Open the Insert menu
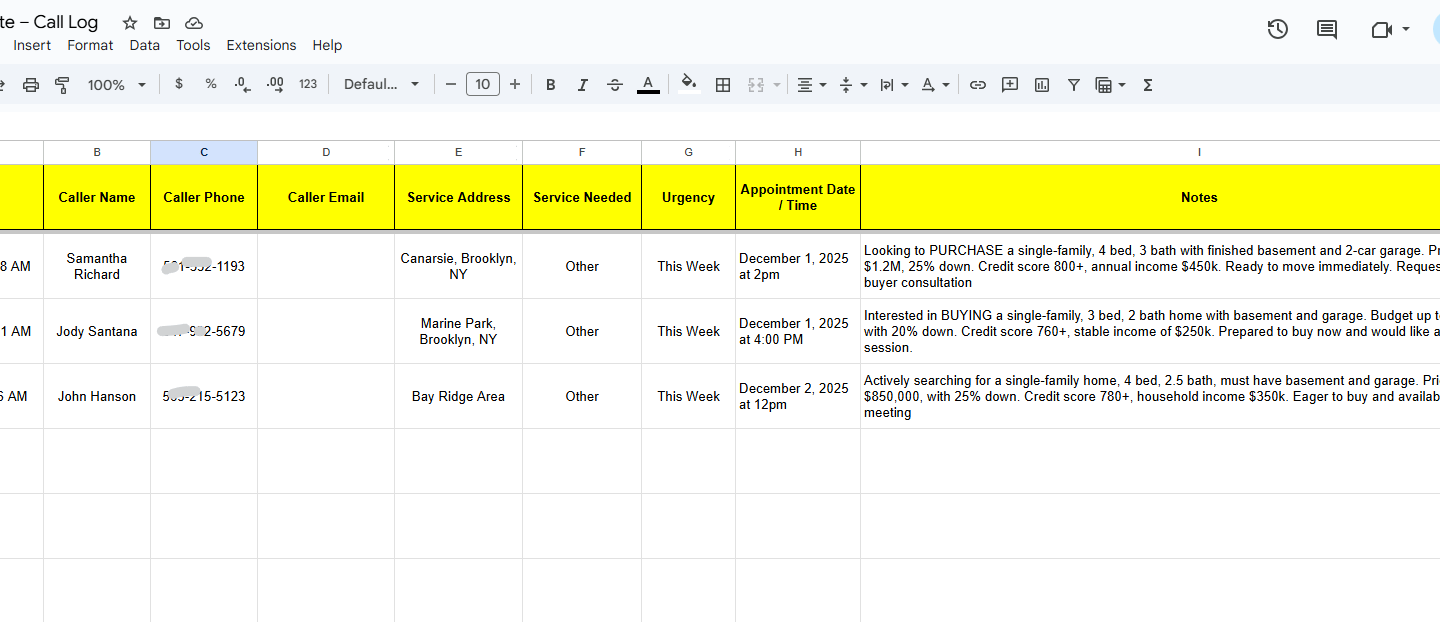The height and width of the screenshot is (622, 1440). (x=32, y=45)
